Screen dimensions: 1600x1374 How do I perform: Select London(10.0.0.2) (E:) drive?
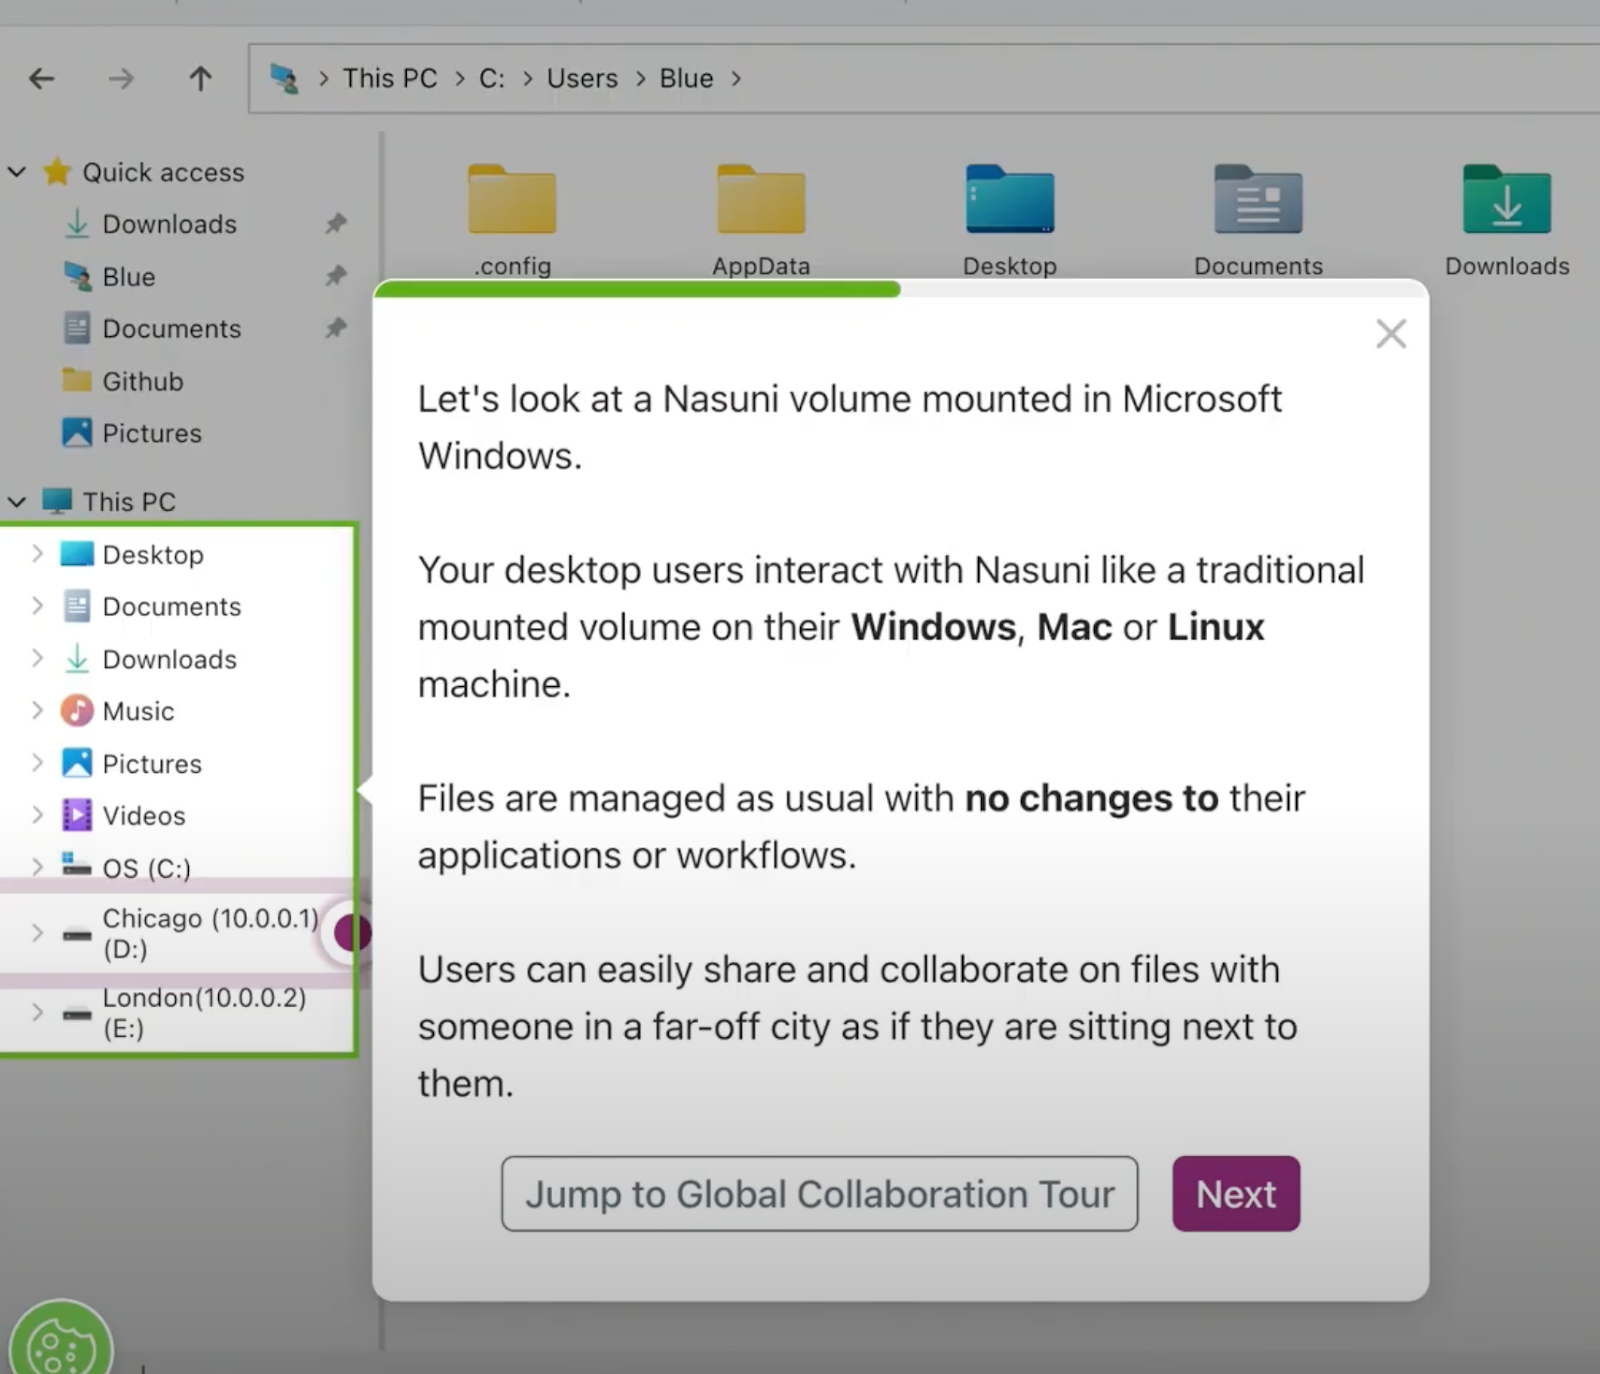tap(204, 1012)
